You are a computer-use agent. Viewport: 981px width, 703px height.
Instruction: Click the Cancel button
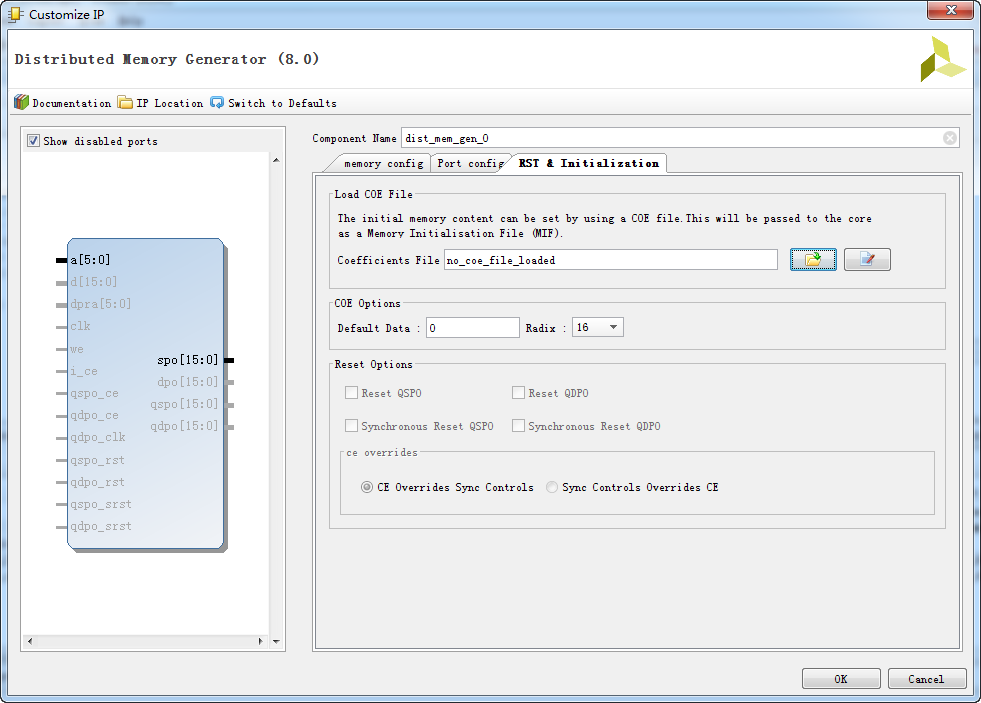tap(926, 679)
